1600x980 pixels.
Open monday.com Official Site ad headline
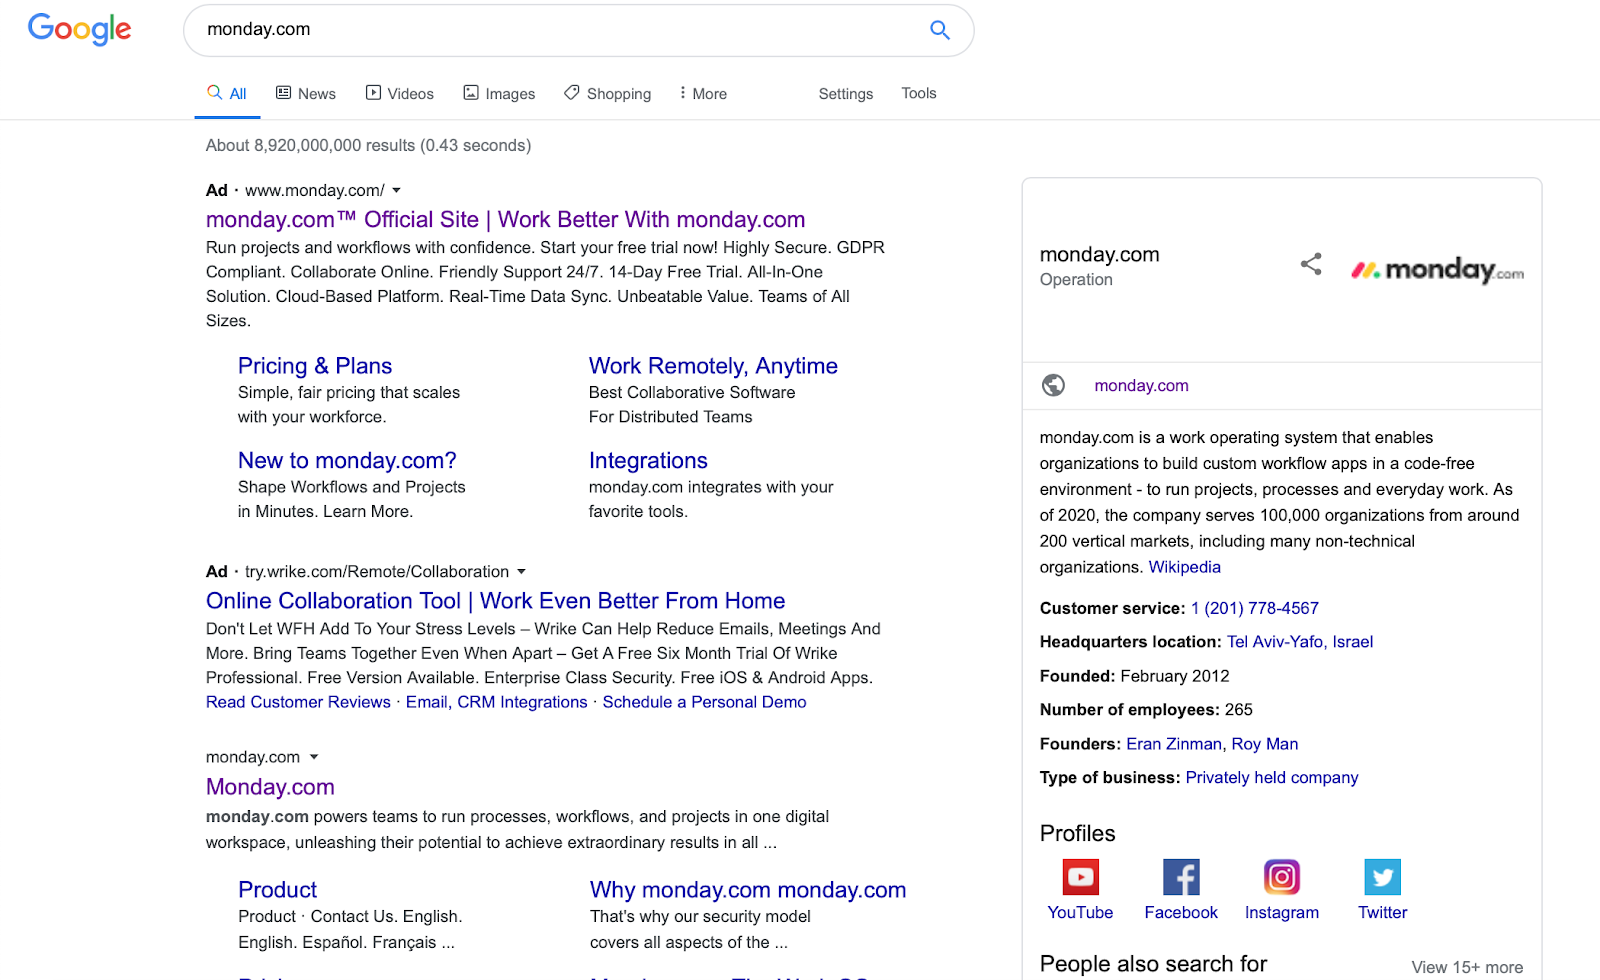[x=505, y=220]
